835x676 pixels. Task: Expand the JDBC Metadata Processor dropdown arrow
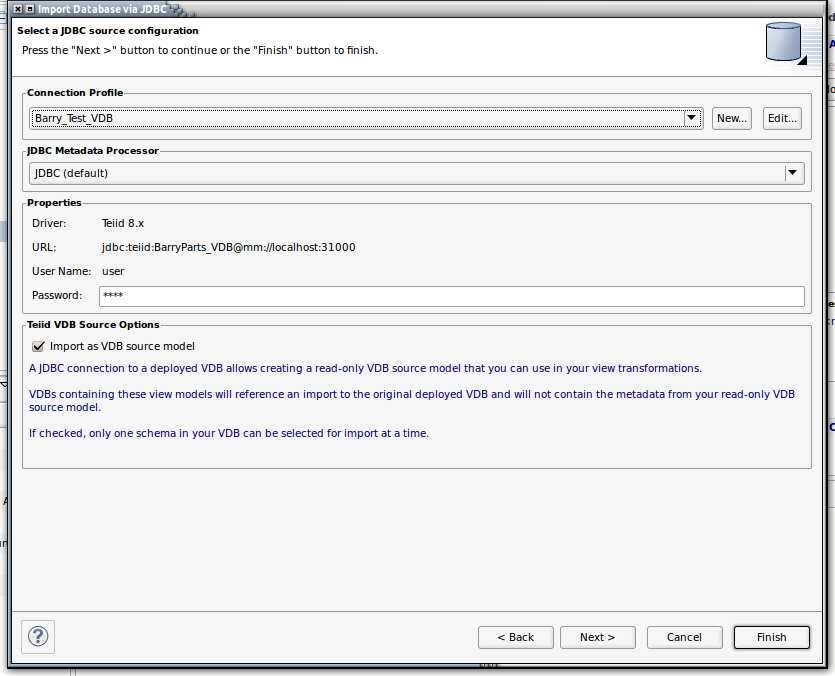[x=792, y=173]
